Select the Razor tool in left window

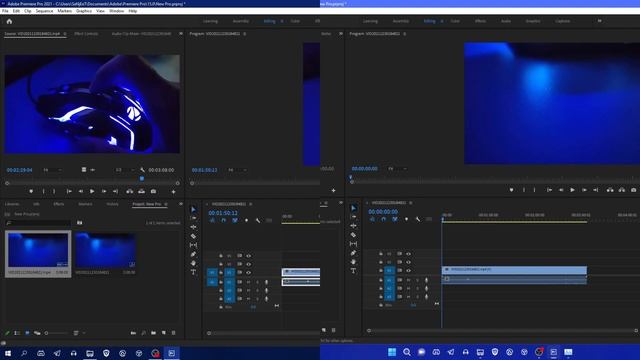(193, 236)
